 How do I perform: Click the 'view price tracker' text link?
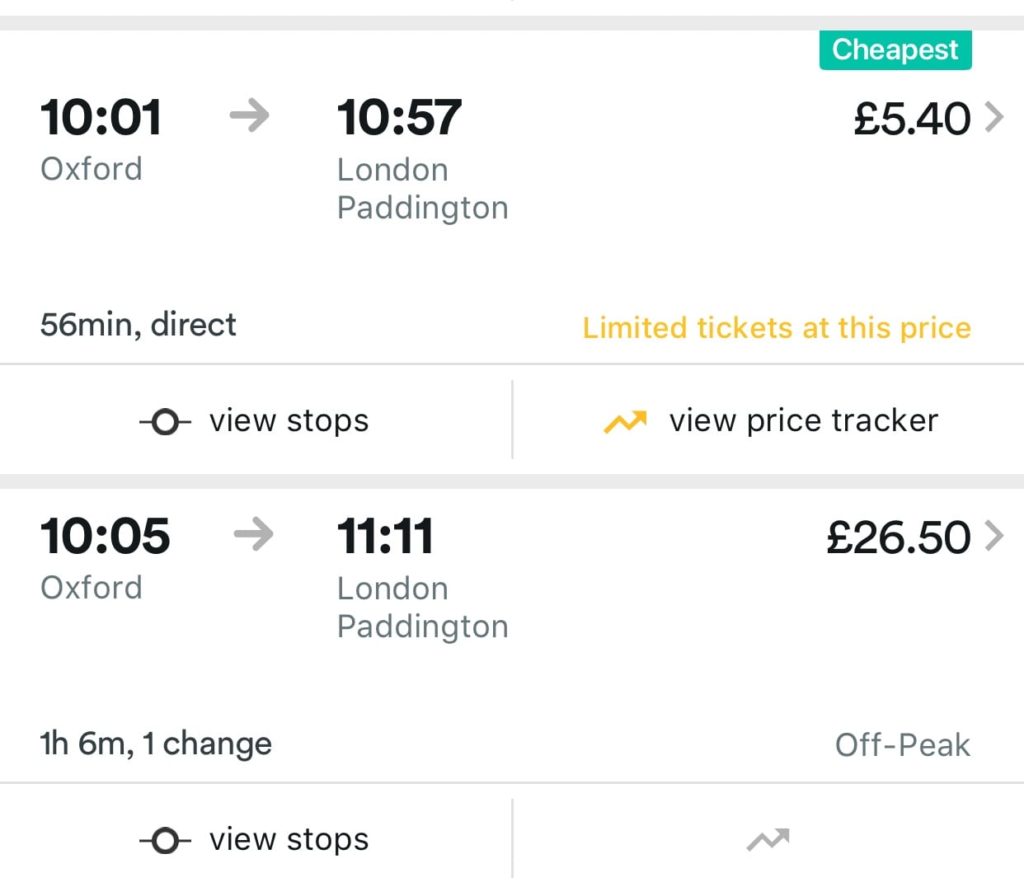pos(800,421)
